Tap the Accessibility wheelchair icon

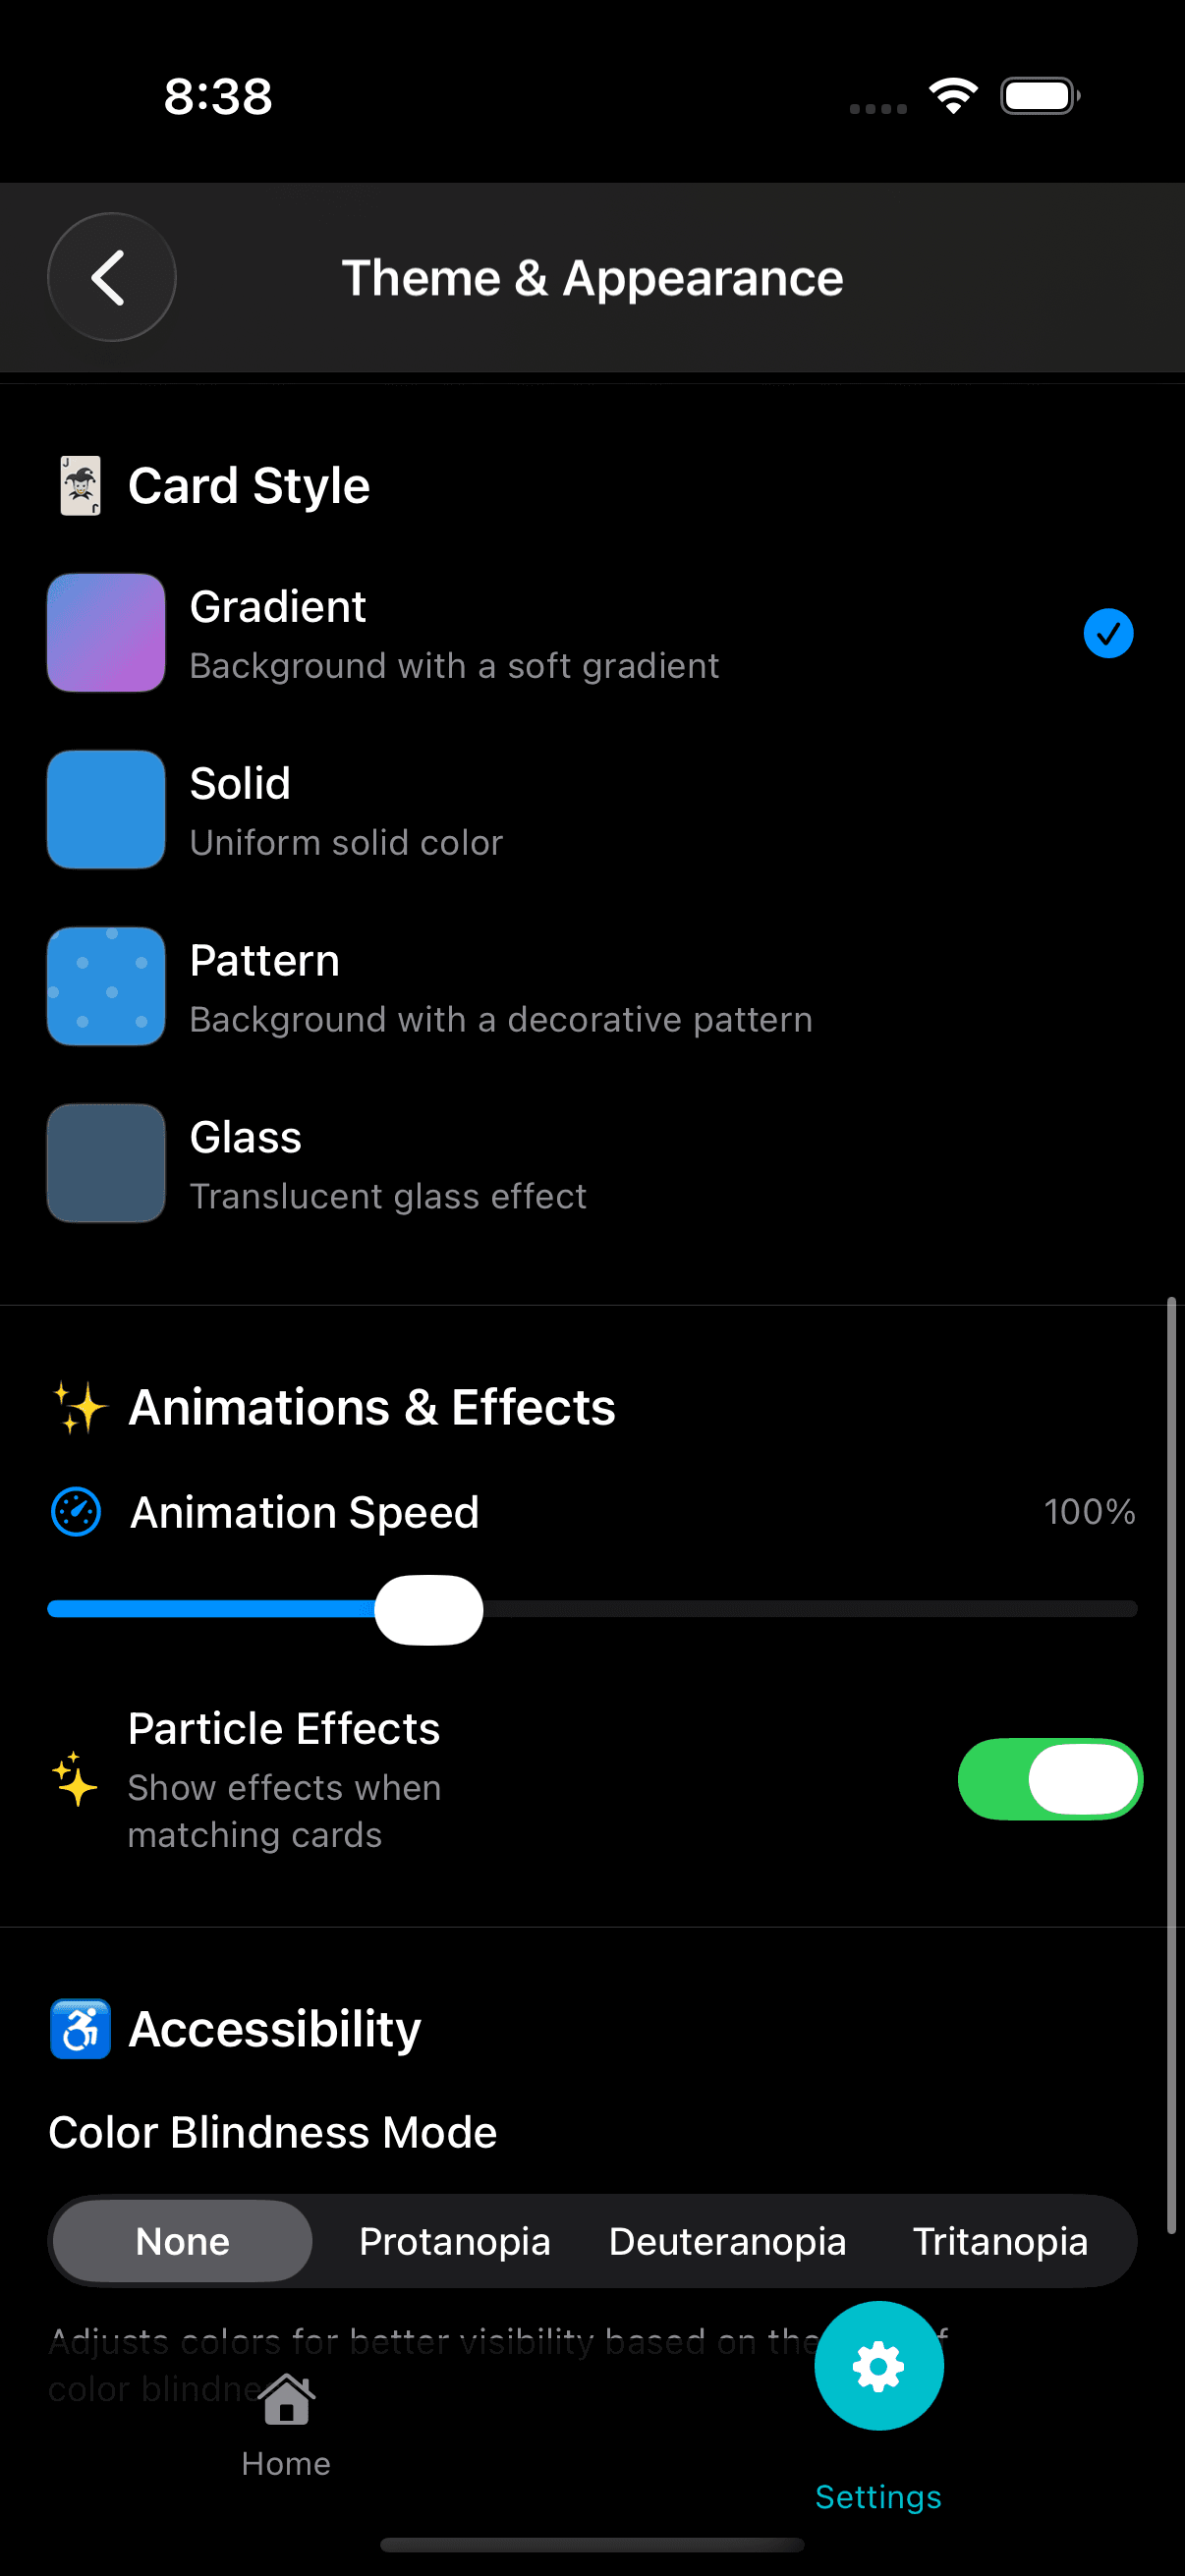(80, 2029)
